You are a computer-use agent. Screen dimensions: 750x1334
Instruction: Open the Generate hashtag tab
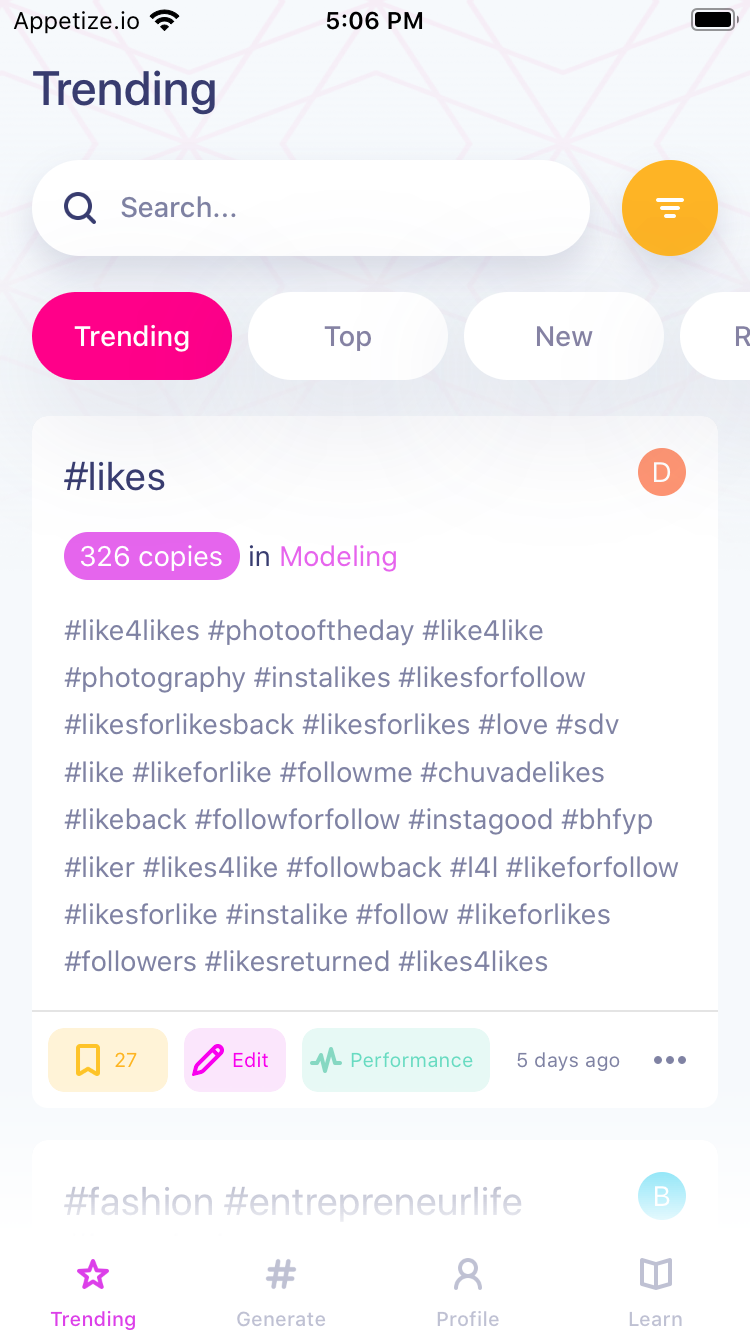[281, 1292]
